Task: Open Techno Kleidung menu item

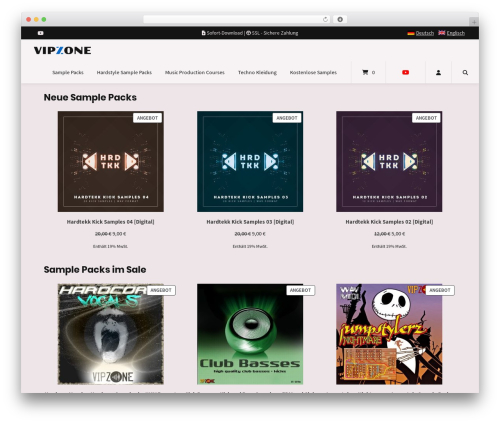Action: (x=257, y=72)
